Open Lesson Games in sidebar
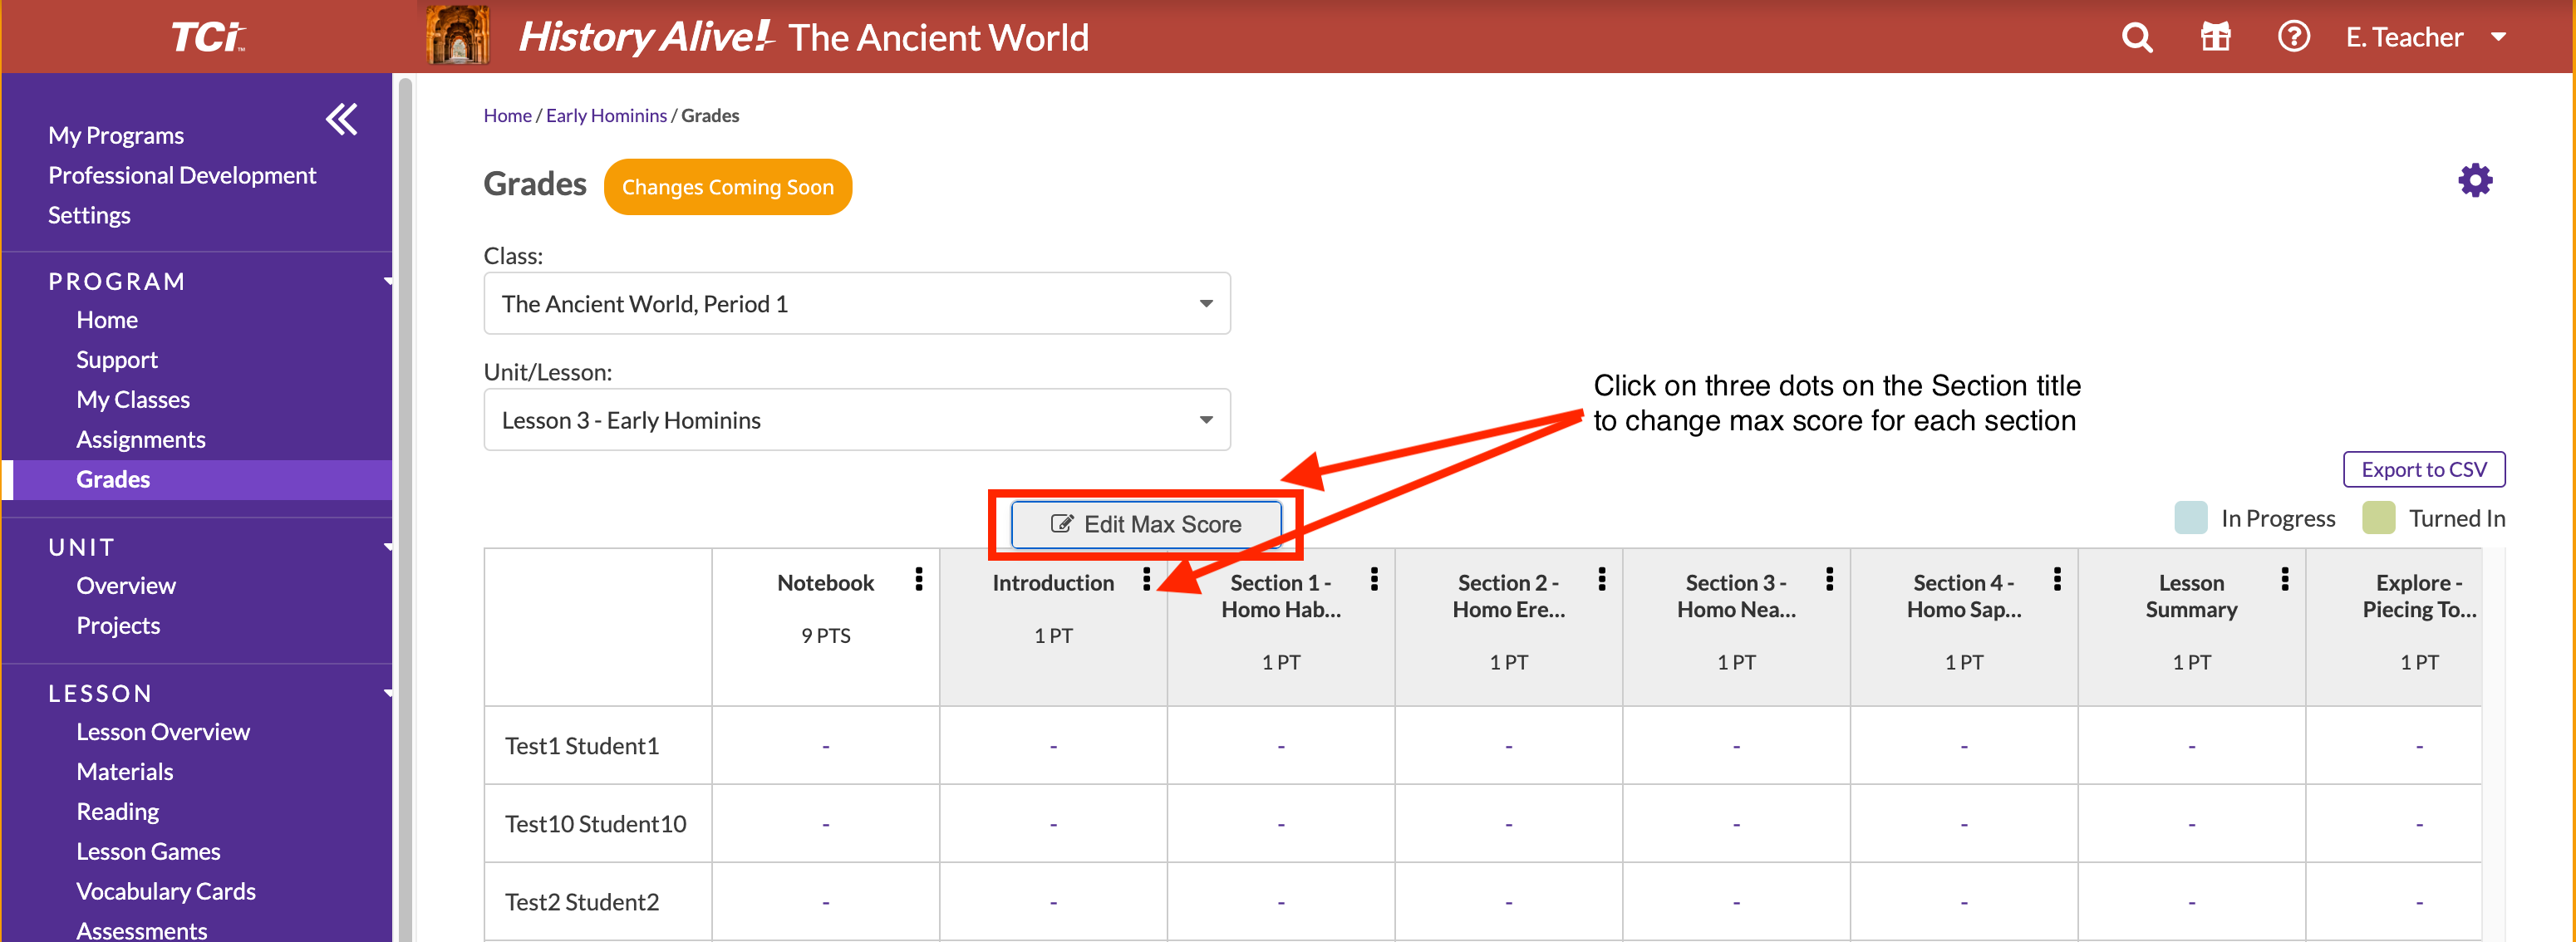The image size is (2576, 942). pyautogui.click(x=148, y=852)
